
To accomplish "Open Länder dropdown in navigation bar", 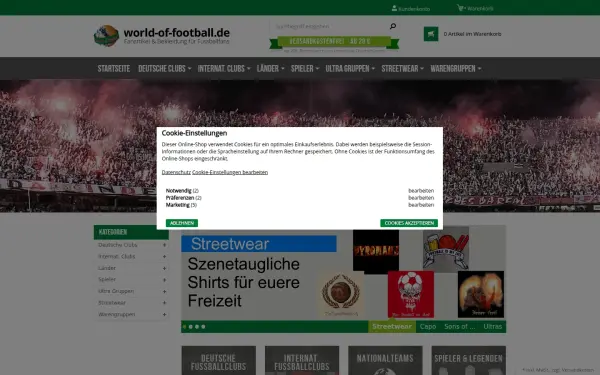I will point(271,68).
